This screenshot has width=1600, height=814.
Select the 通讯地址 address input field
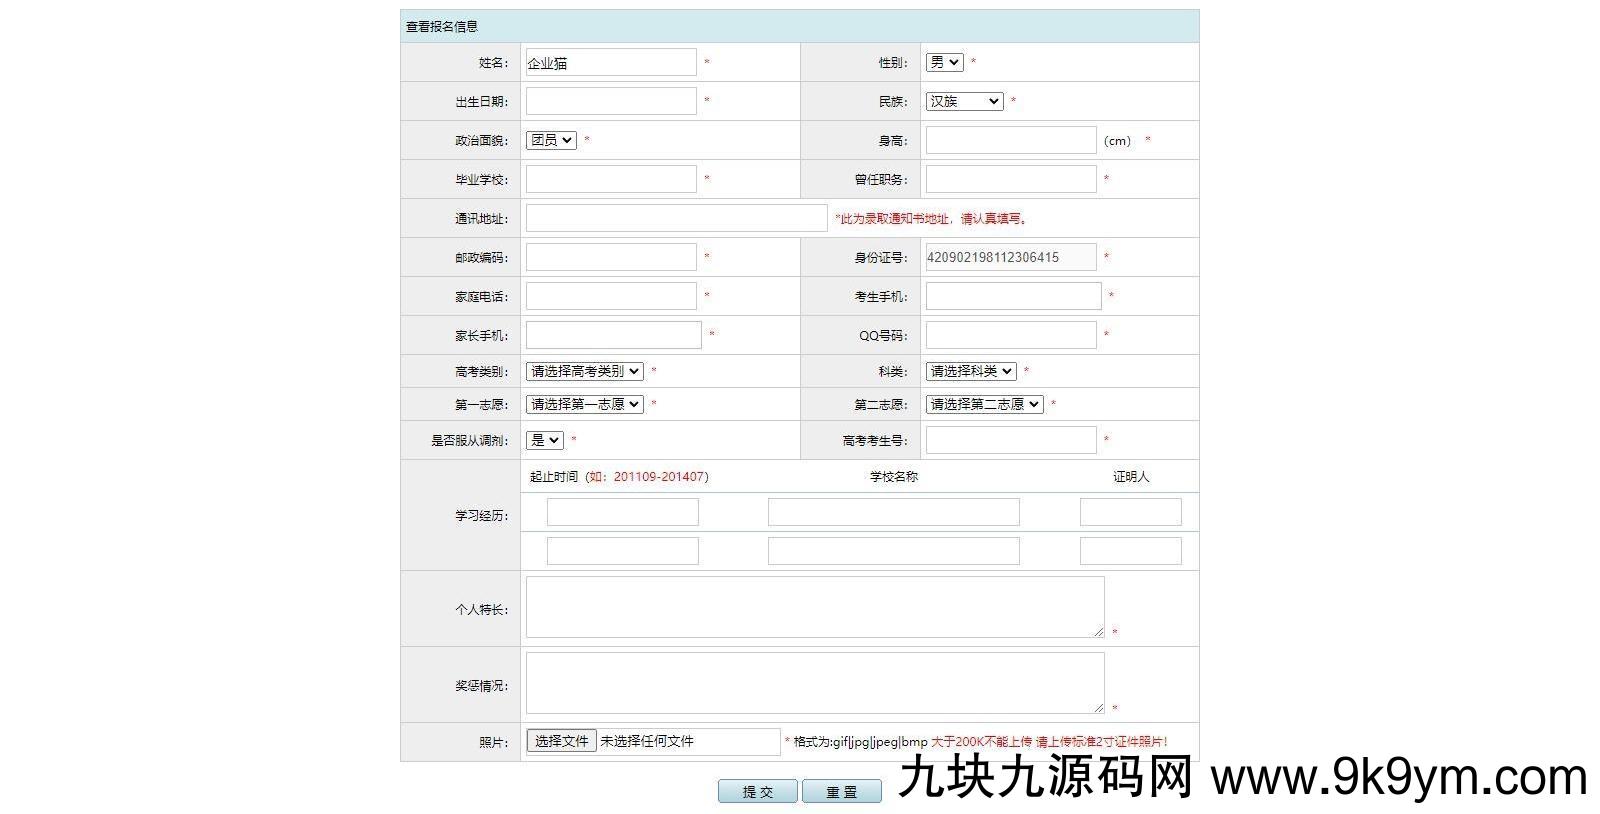[x=676, y=218]
